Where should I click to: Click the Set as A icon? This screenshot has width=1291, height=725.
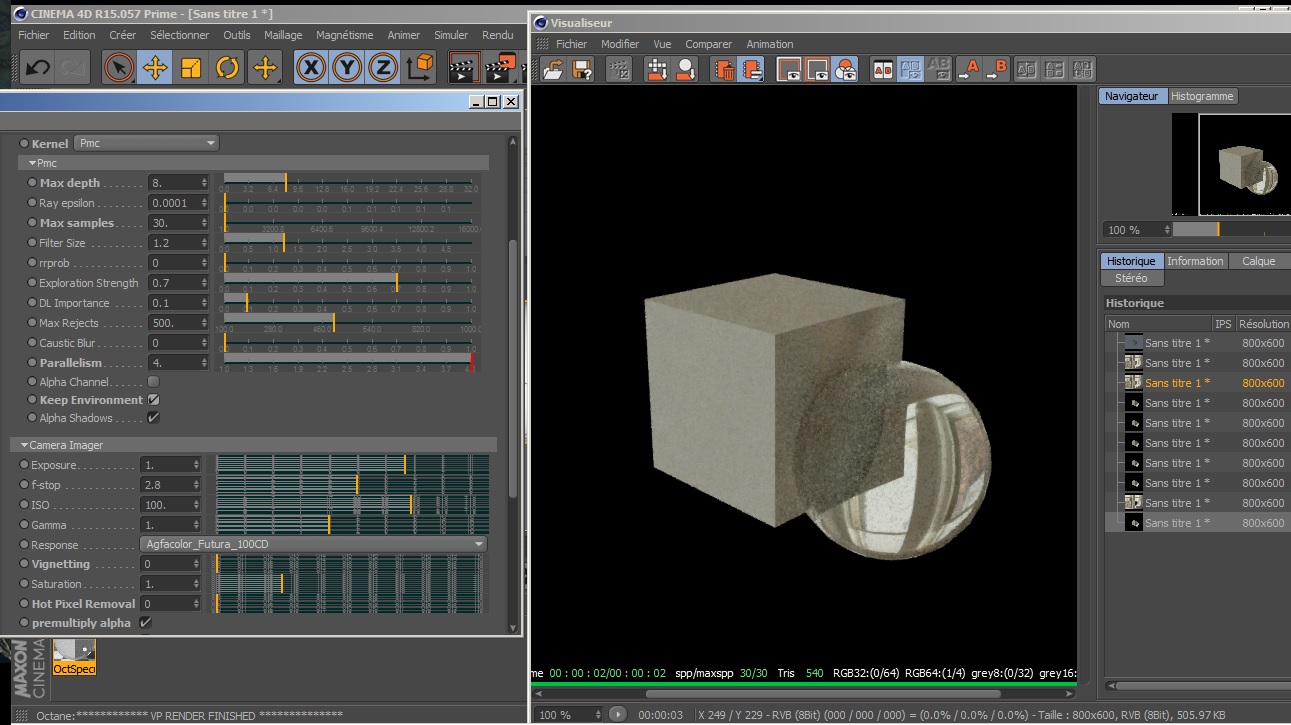[967, 69]
